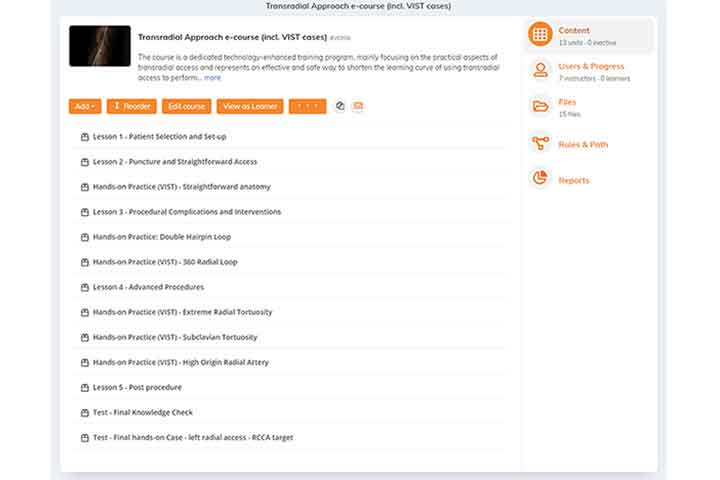Image resolution: width=720 pixels, height=480 pixels.
Task: Click unit icon beside Lesson 4 - Advanced Procedures
Action: [84, 288]
